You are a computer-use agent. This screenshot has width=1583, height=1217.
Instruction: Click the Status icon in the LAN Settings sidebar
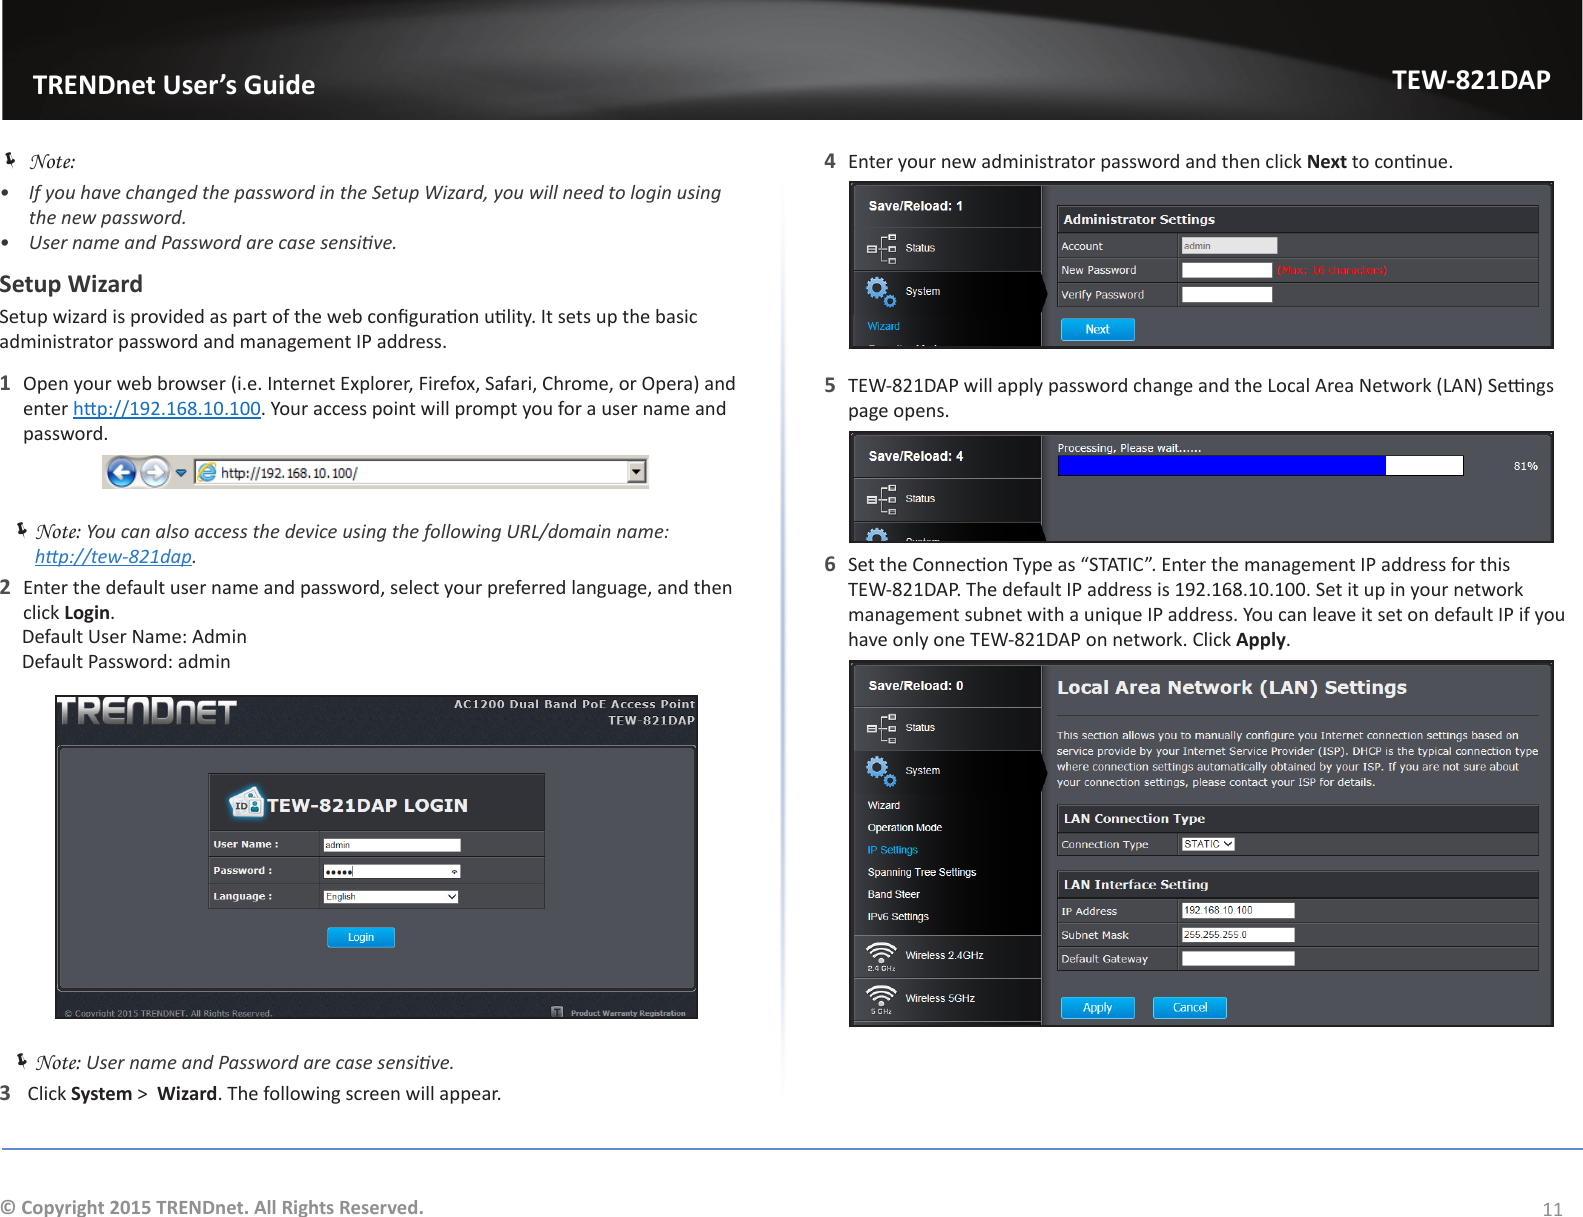tap(881, 728)
